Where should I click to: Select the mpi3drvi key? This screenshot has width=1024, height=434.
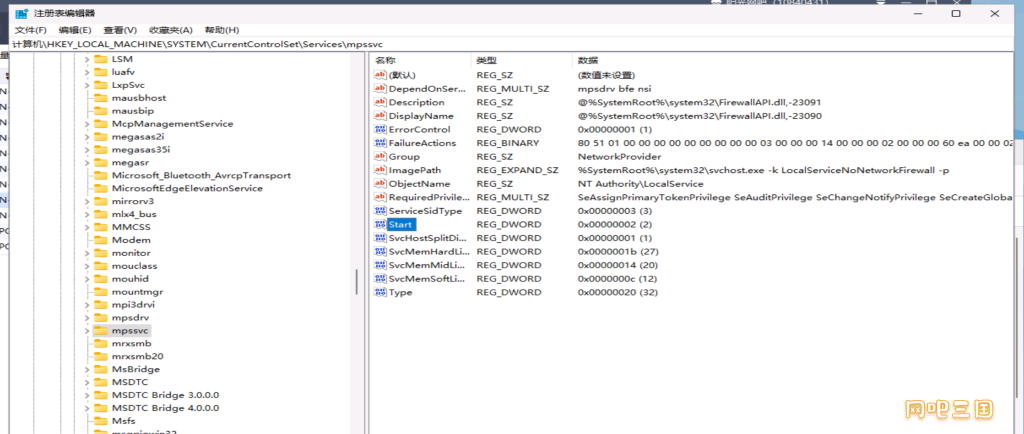[133, 305]
